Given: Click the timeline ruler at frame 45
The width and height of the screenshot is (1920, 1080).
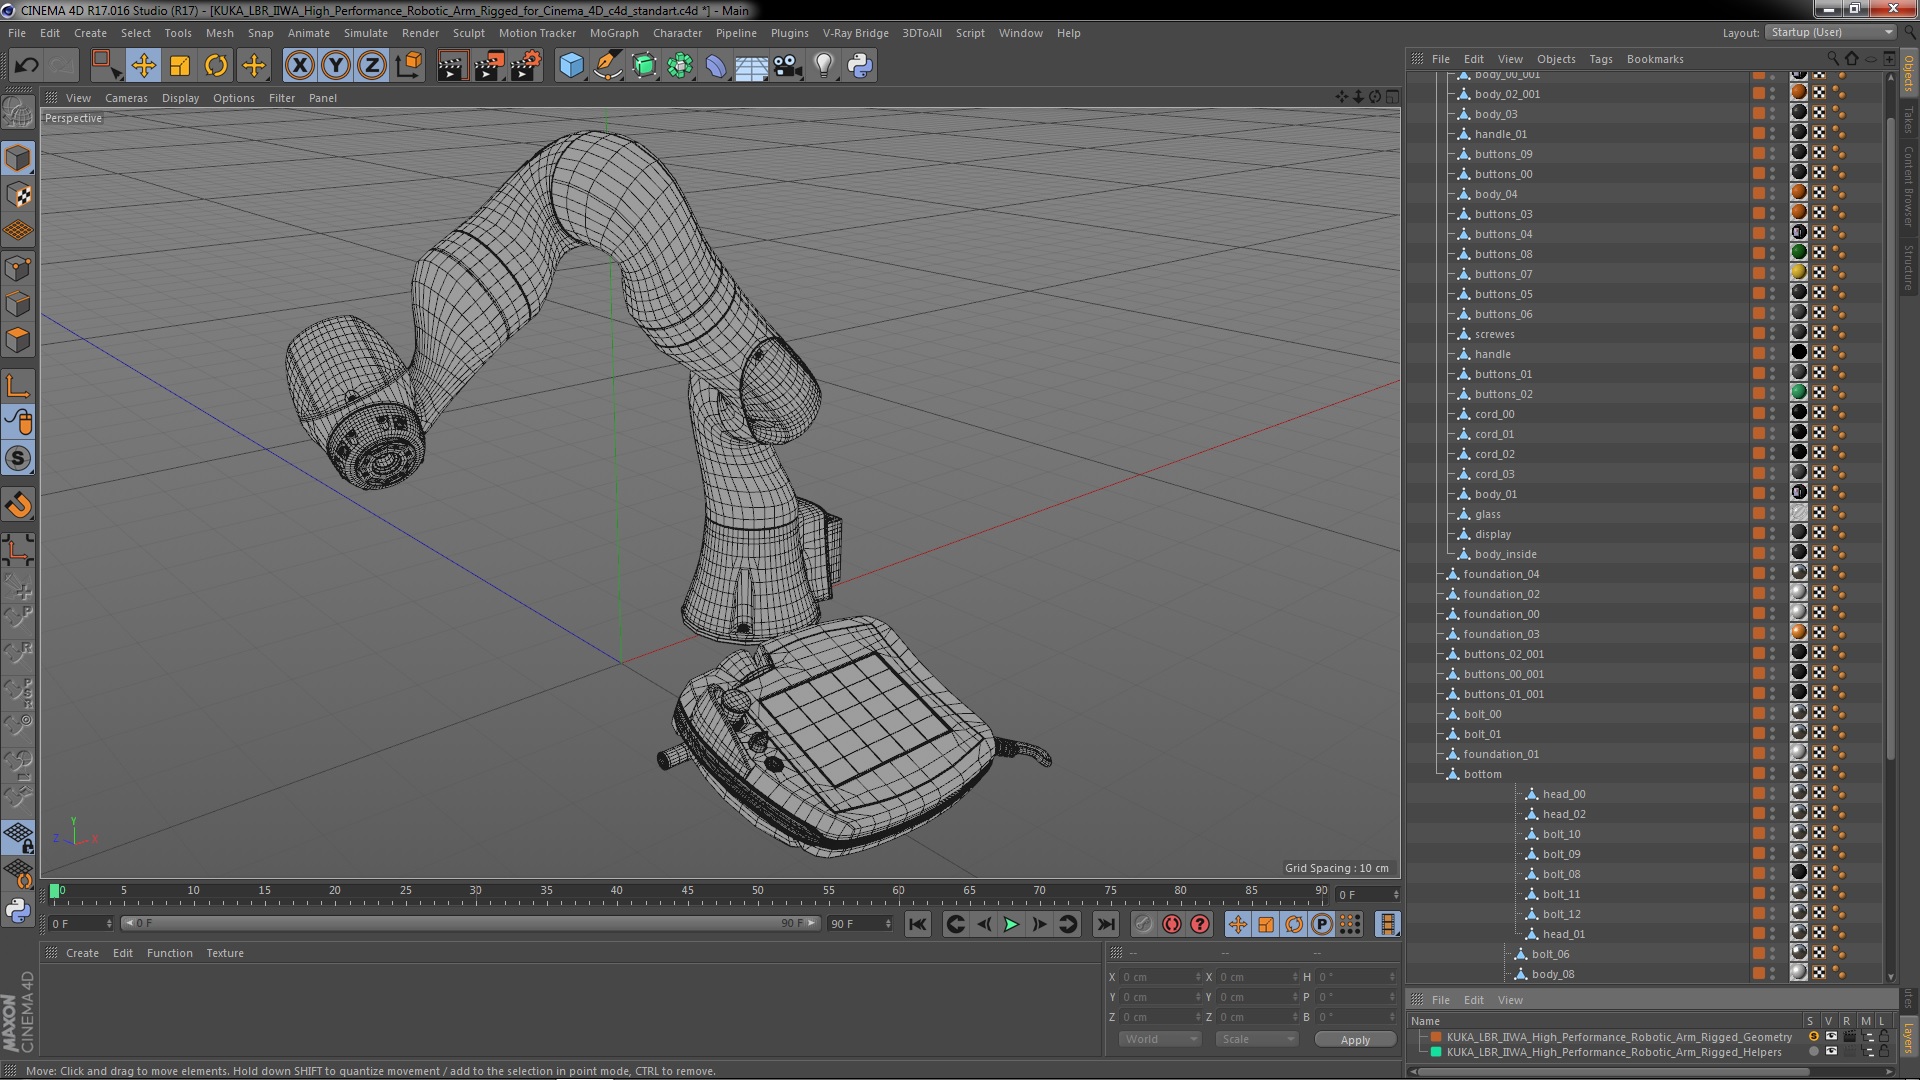Looking at the screenshot, I should (687, 892).
